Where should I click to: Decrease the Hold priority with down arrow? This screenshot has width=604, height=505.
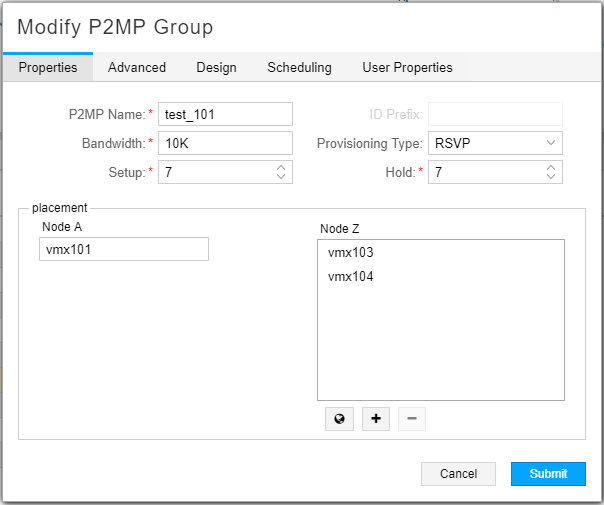pyautogui.click(x=551, y=177)
